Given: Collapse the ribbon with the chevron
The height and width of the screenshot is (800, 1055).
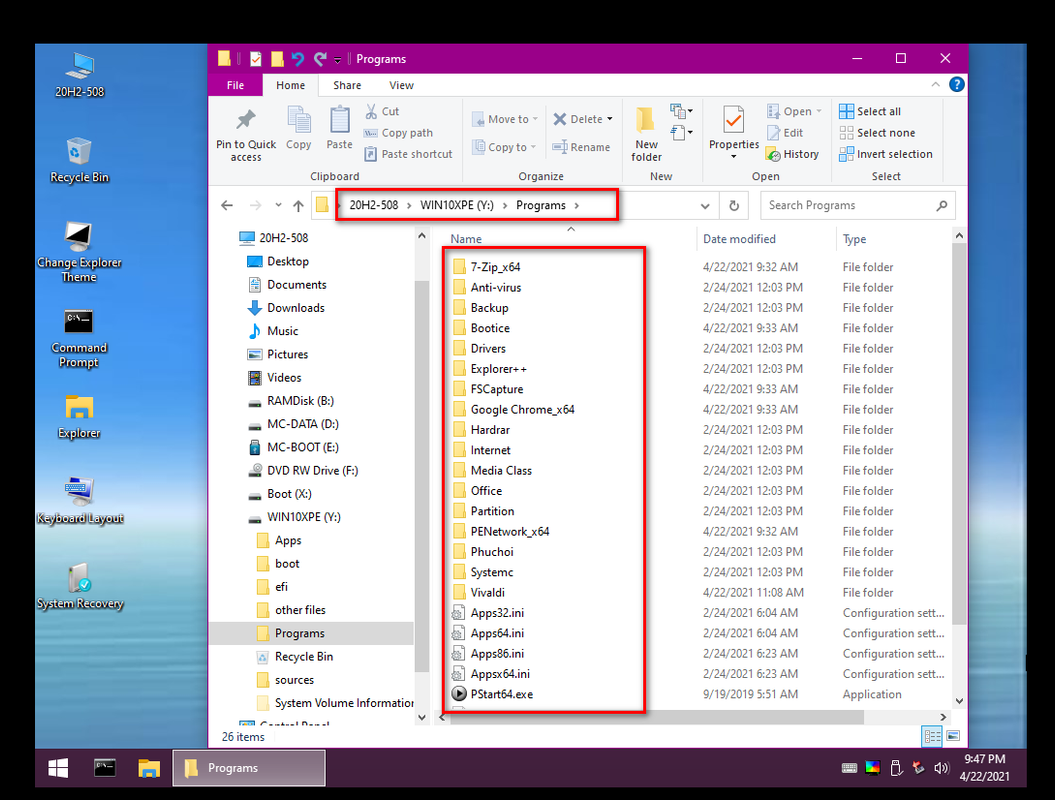Looking at the screenshot, I should click(x=935, y=84).
